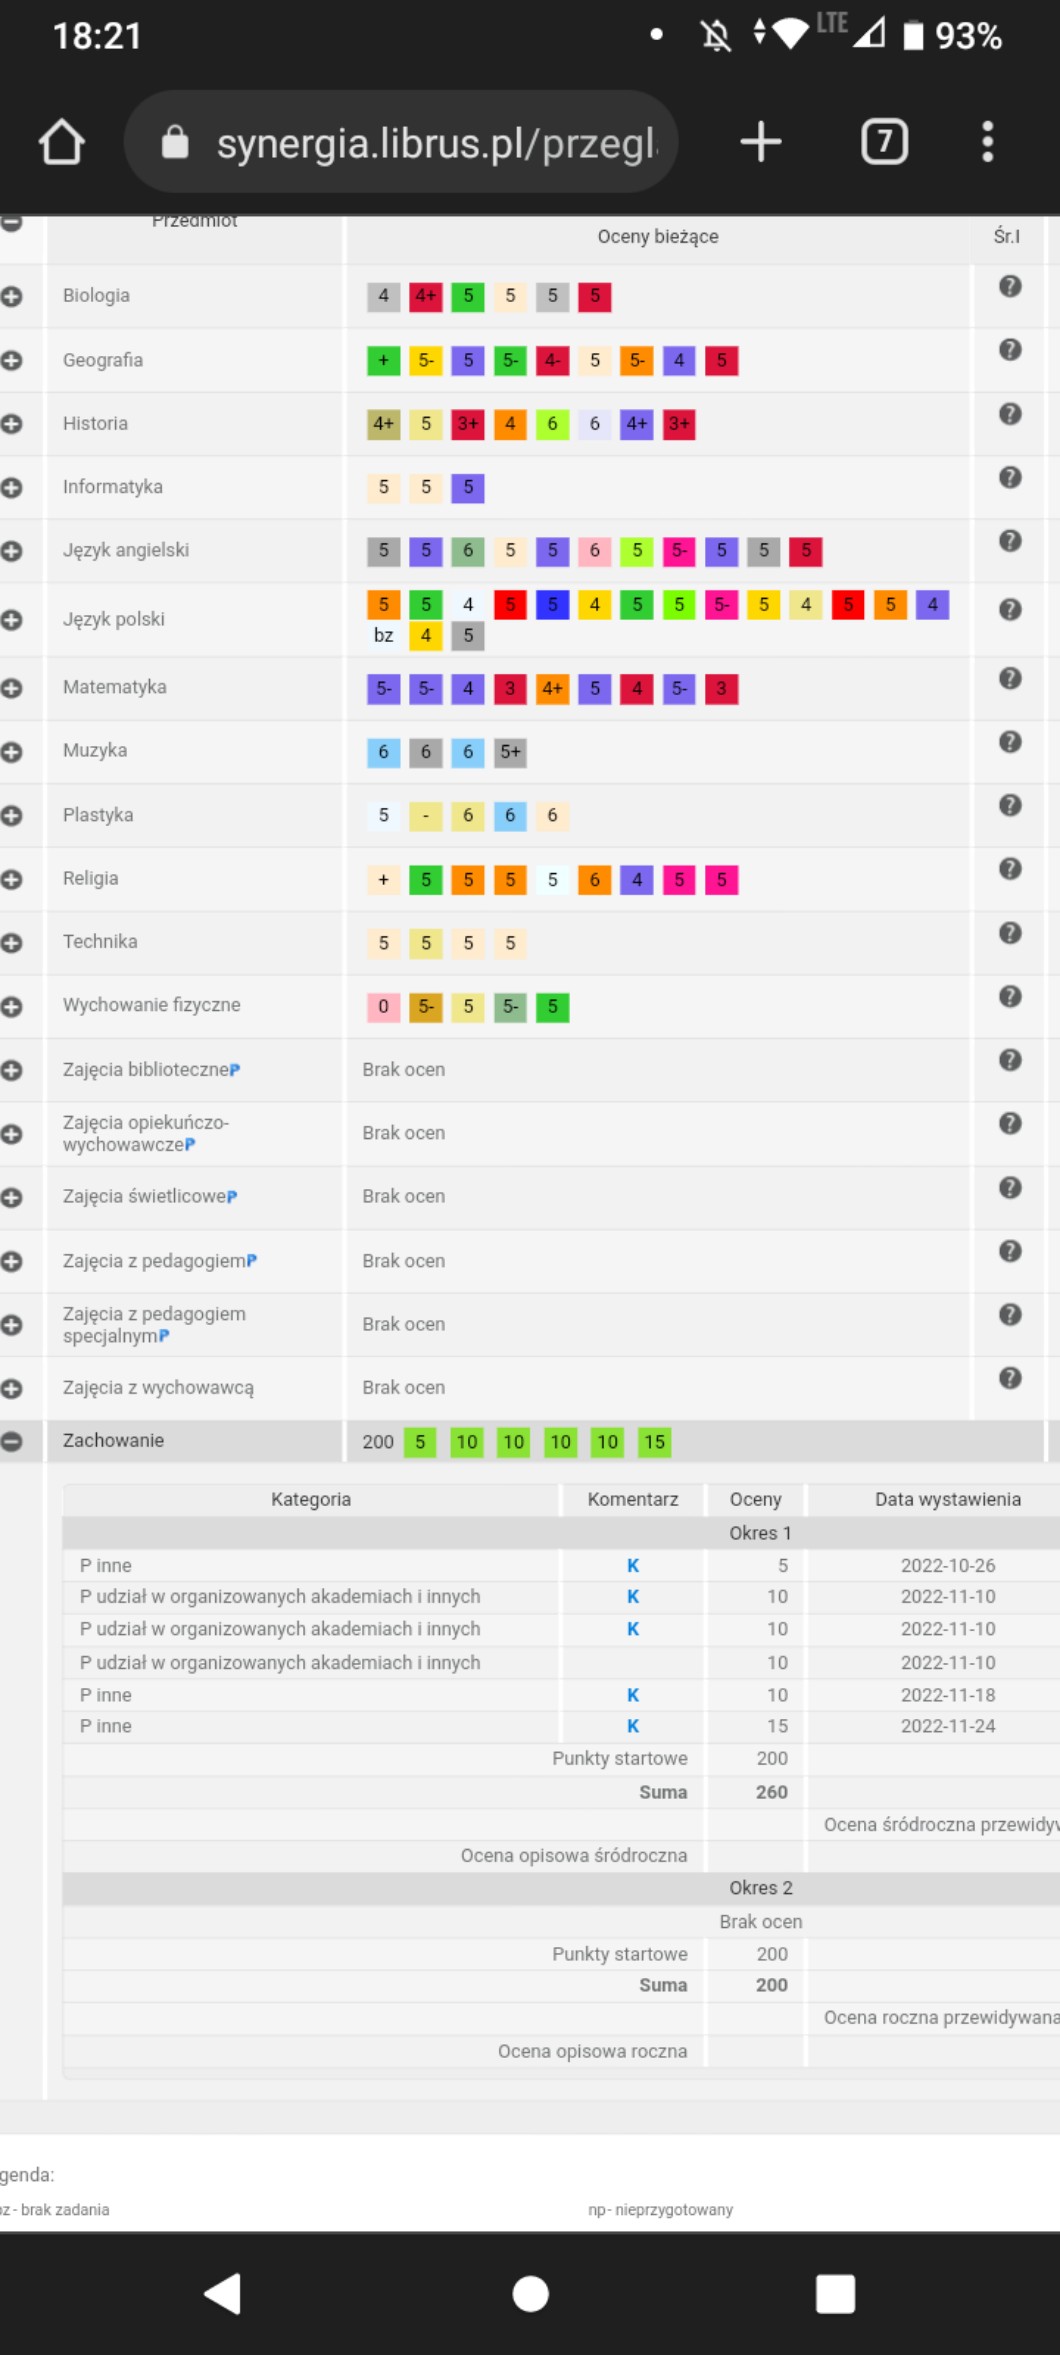Viewport: 1060px width, 2355px height.
Task: Click the bz entry in Język polski
Action: (383, 636)
